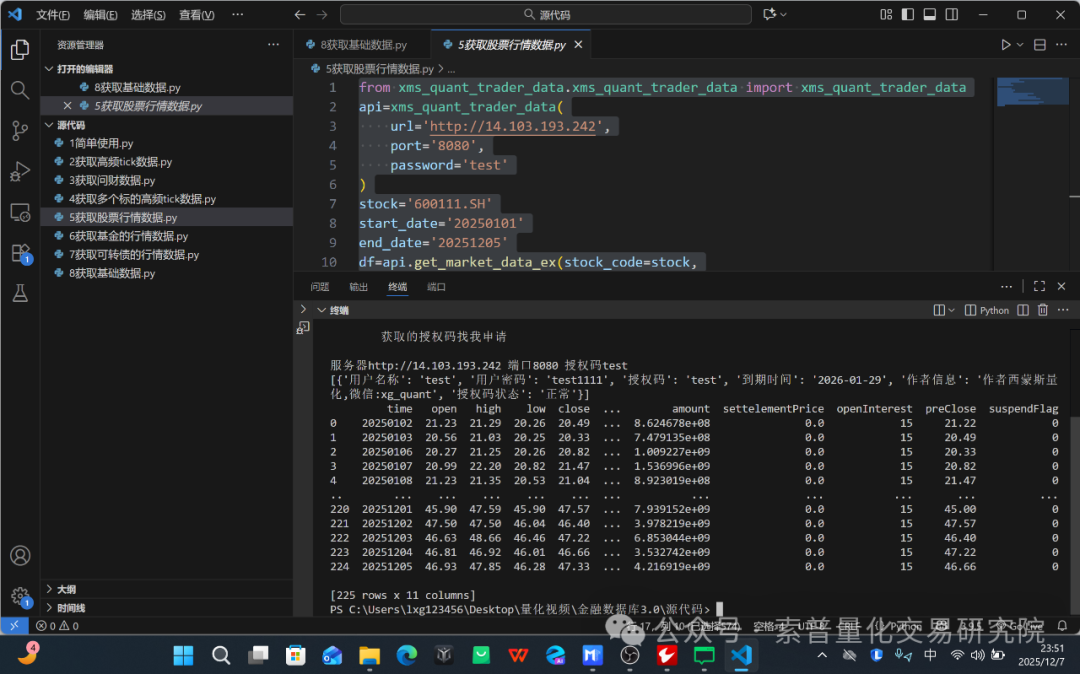1080x674 pixels.
Task: Show errors and warnings count in status bar
Action: coord(57,626)
